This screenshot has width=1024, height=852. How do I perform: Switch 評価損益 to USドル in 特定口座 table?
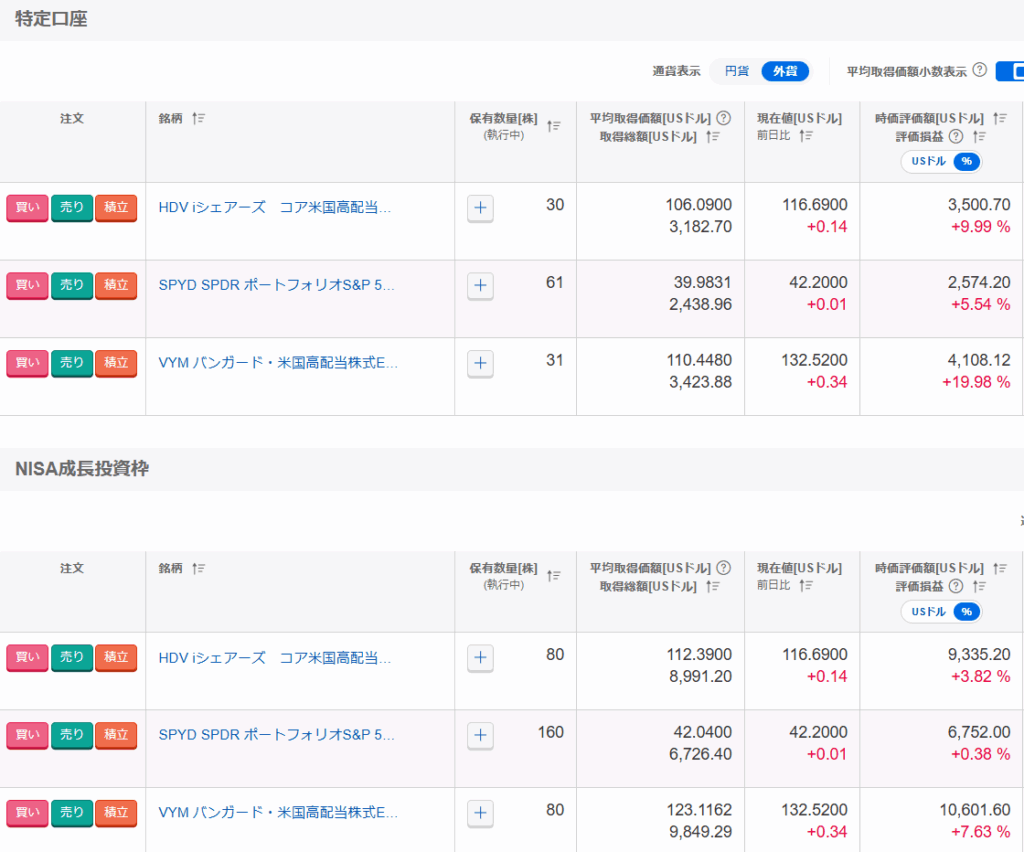(x=927, y=162)
